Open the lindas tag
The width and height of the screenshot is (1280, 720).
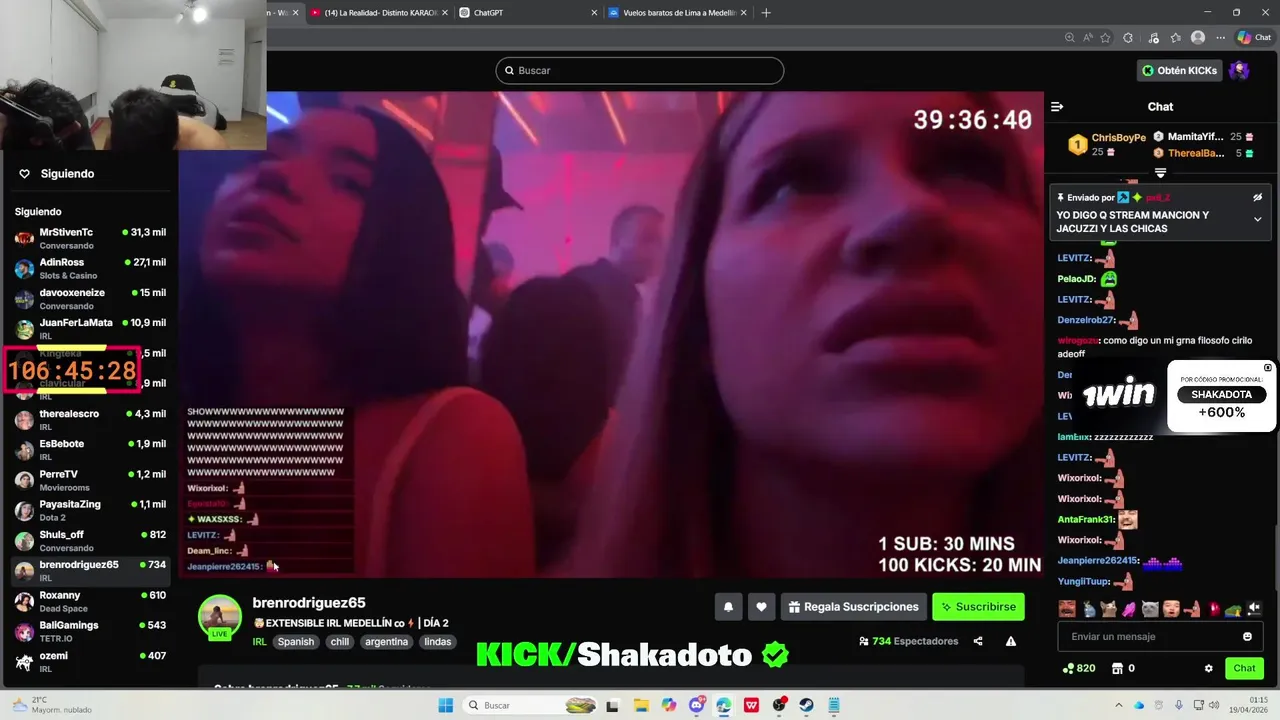click(x=438, y=642)
